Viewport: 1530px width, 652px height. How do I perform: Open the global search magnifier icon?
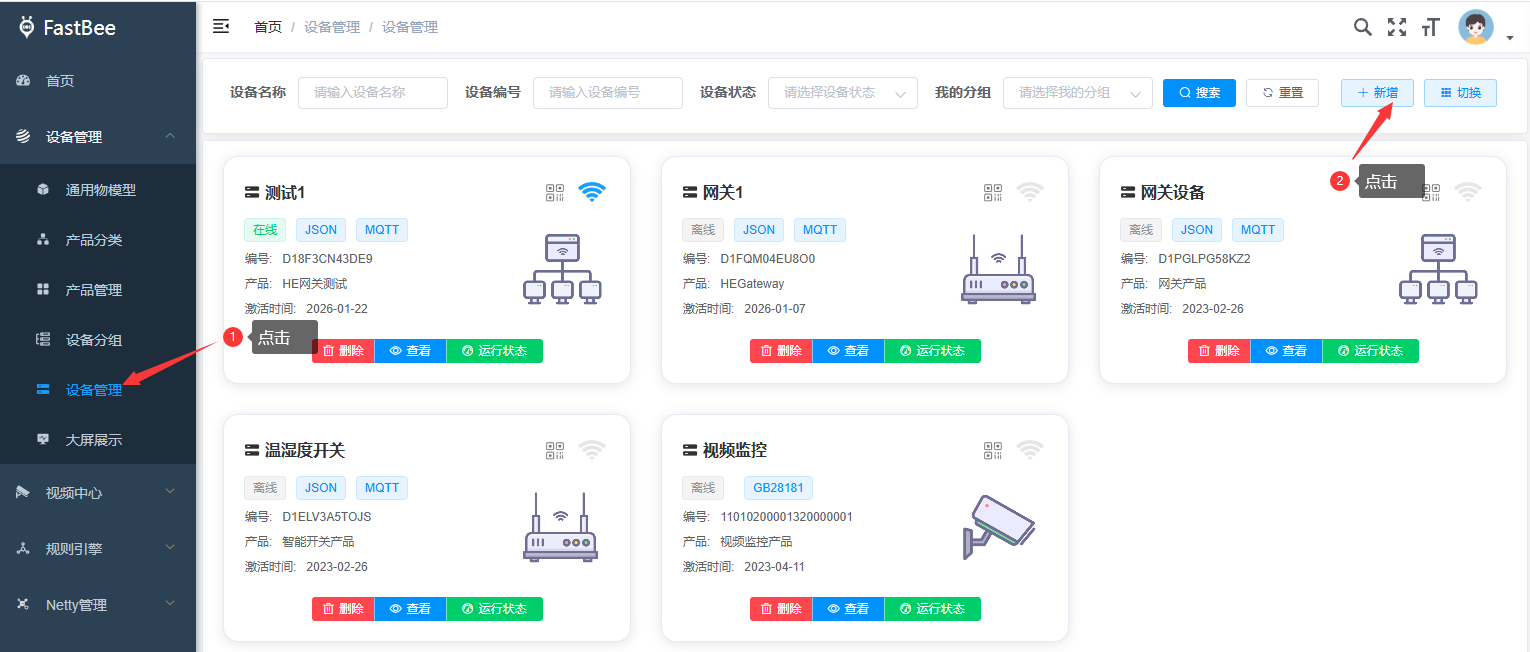tap(1362, 27)
